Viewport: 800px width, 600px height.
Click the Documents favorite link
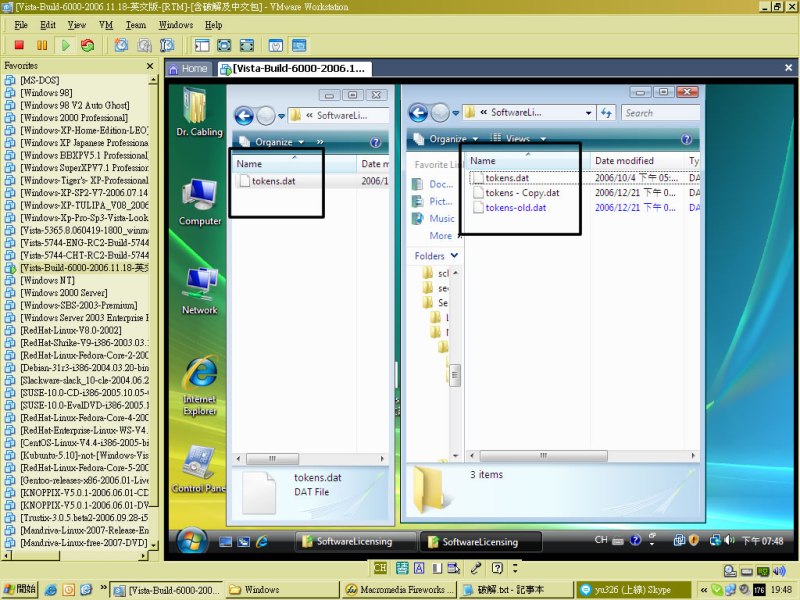[x=434, y=184]
